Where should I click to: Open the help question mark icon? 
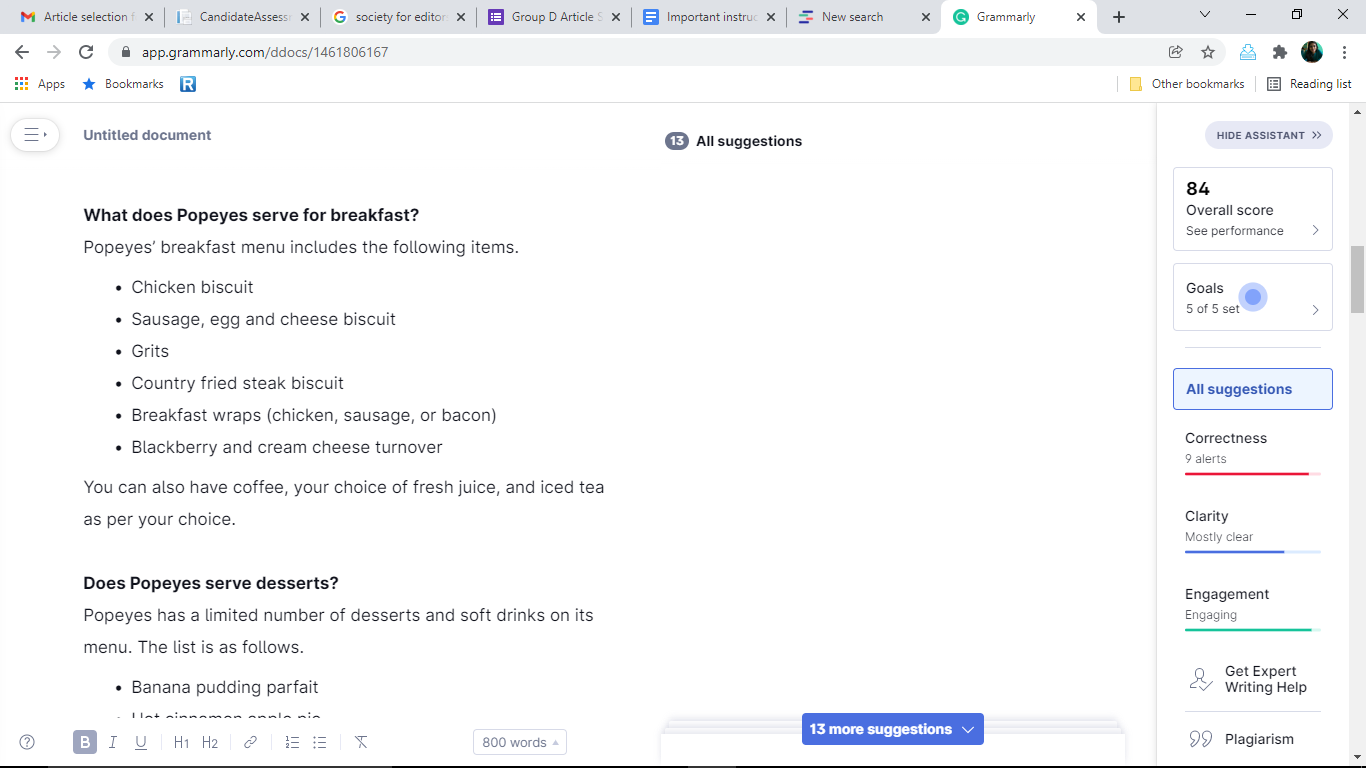coord(27,742)
